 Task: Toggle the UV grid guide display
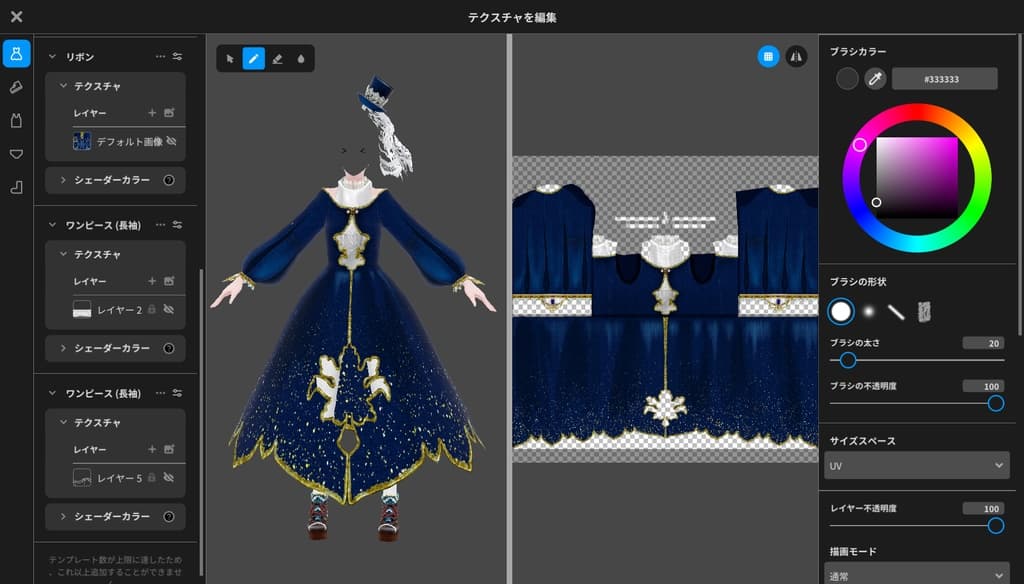point(768,57)
